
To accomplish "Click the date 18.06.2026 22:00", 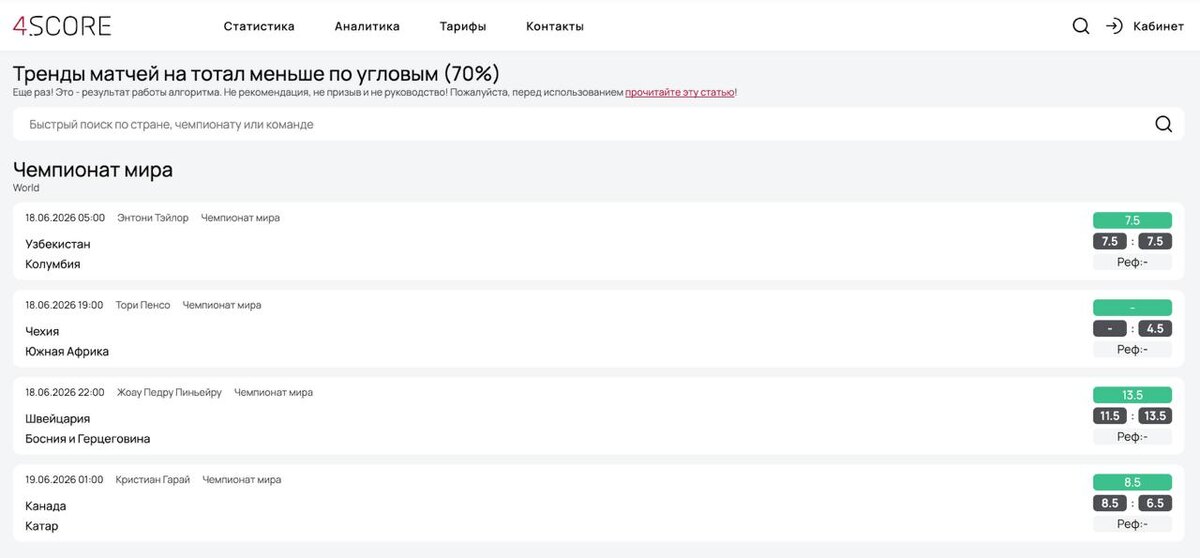I will coord(65,392).
